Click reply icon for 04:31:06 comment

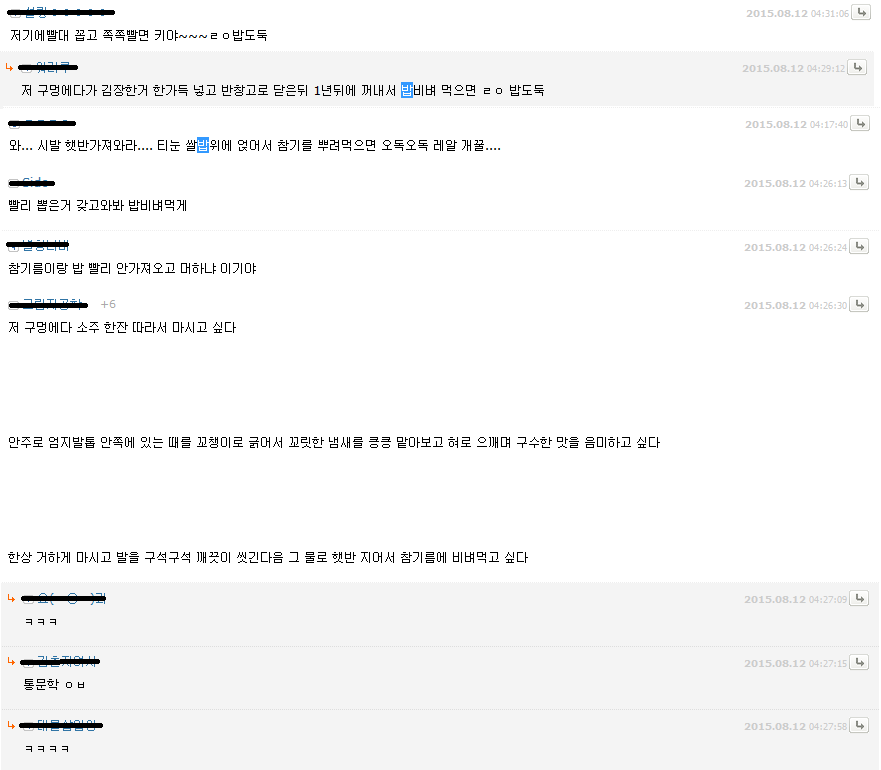861,12
